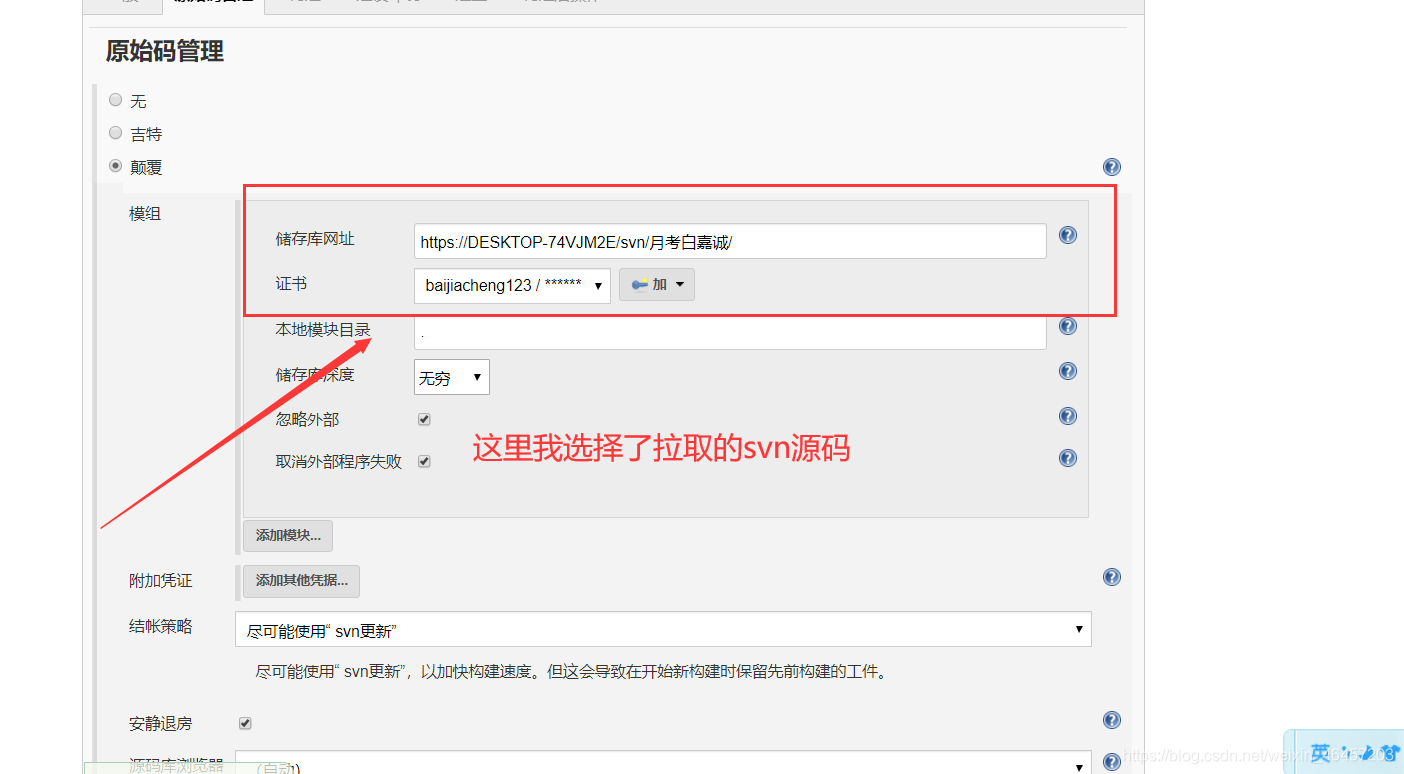Screen dimensions: 1404x774
Task: Open help icon for 储存库网址 field
Action: tap(1068, 235)
